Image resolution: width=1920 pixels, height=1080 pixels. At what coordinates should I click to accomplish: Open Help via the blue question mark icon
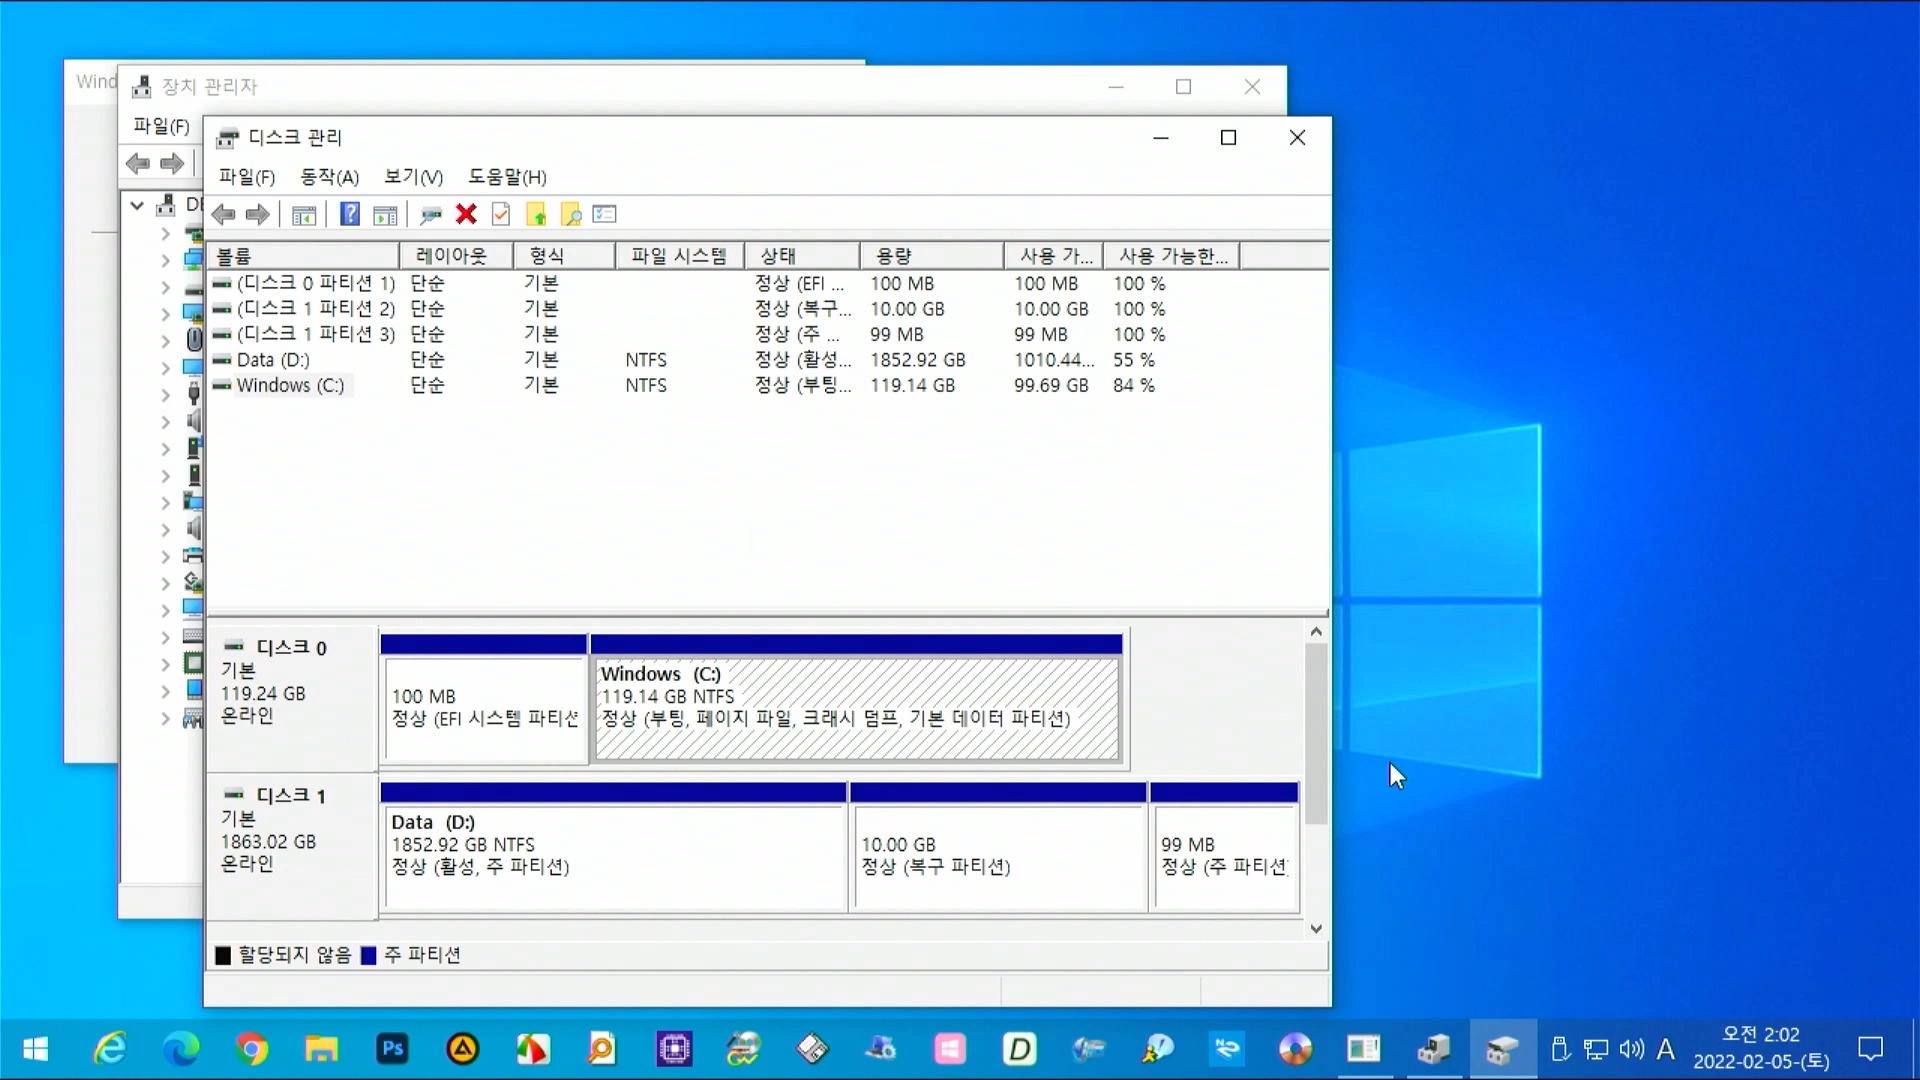(x=350, y=214)
